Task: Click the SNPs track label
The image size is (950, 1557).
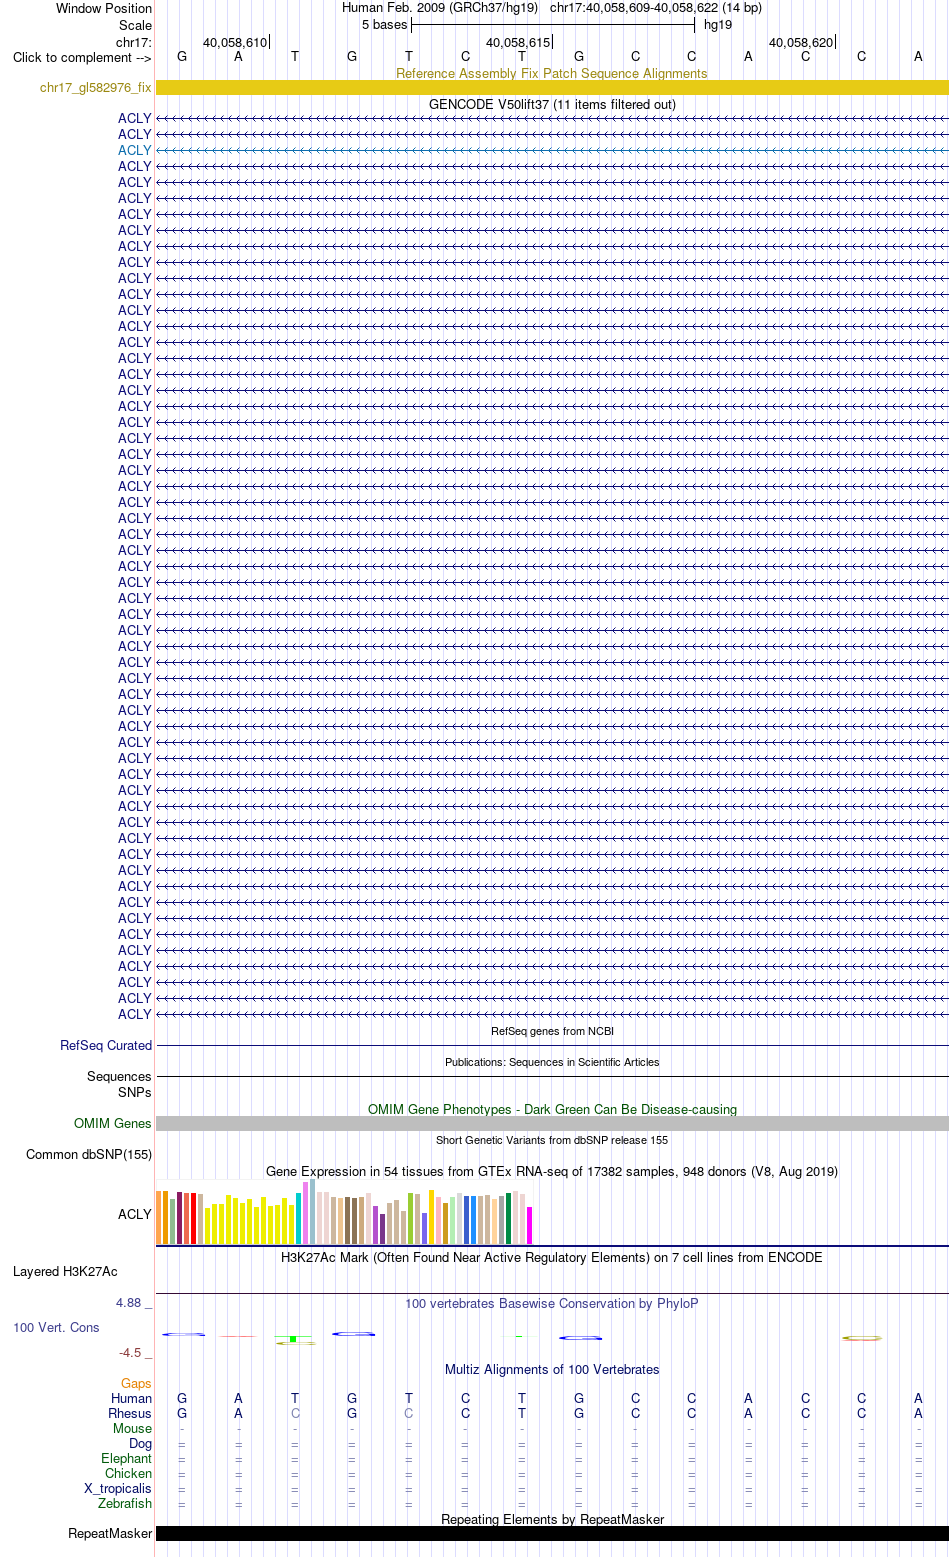Action: [135, 1092]
